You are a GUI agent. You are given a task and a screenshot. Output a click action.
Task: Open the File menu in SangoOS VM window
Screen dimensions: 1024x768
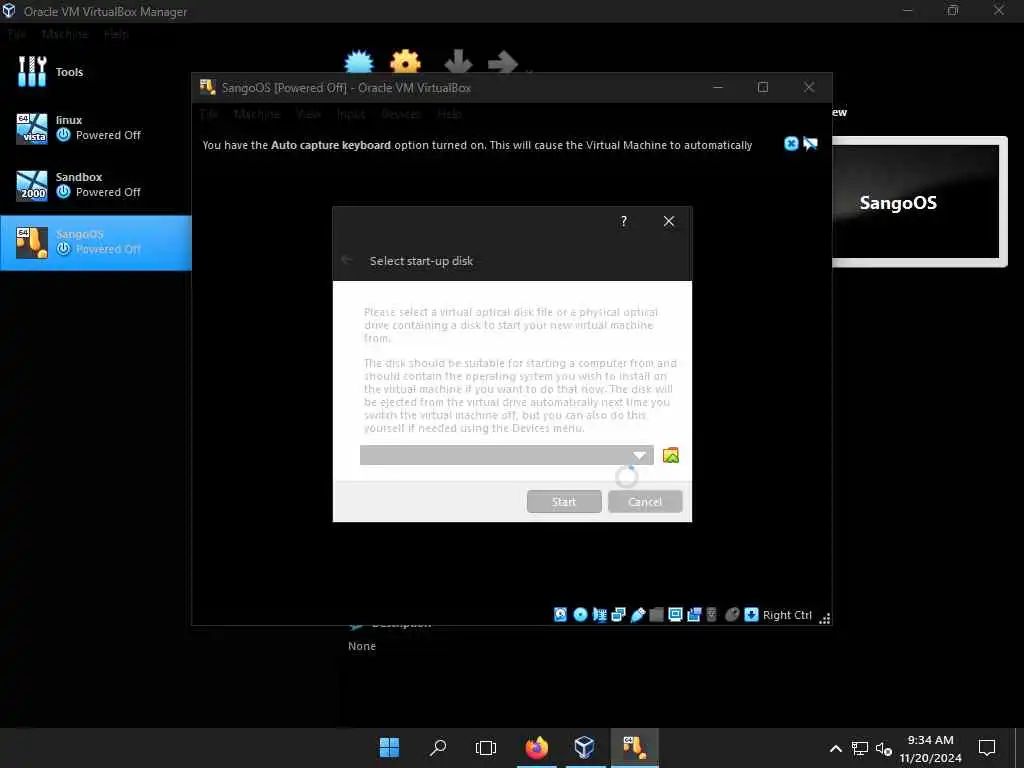click(208, 114)
